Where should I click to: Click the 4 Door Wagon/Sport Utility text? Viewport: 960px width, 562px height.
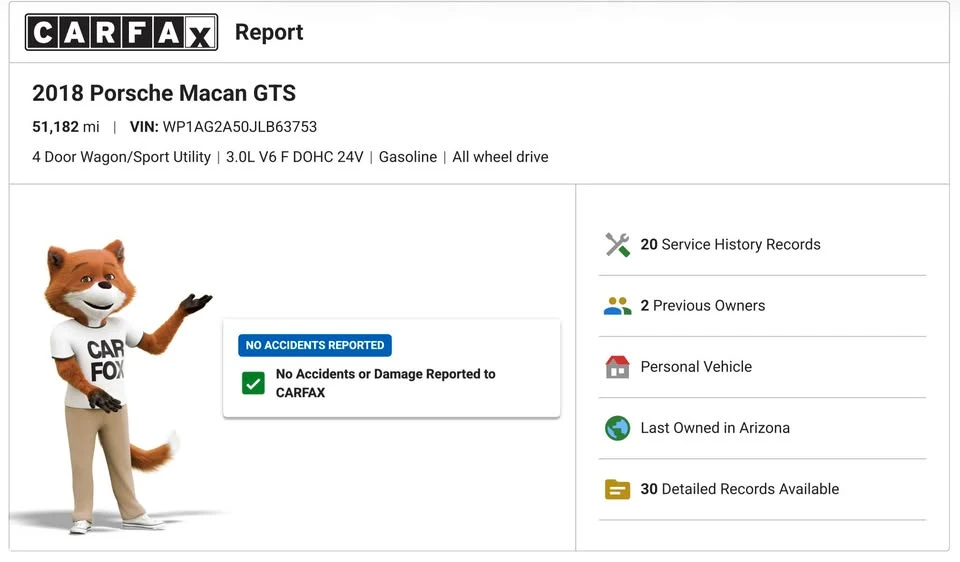pyautogui.click(x=121, y=157)
